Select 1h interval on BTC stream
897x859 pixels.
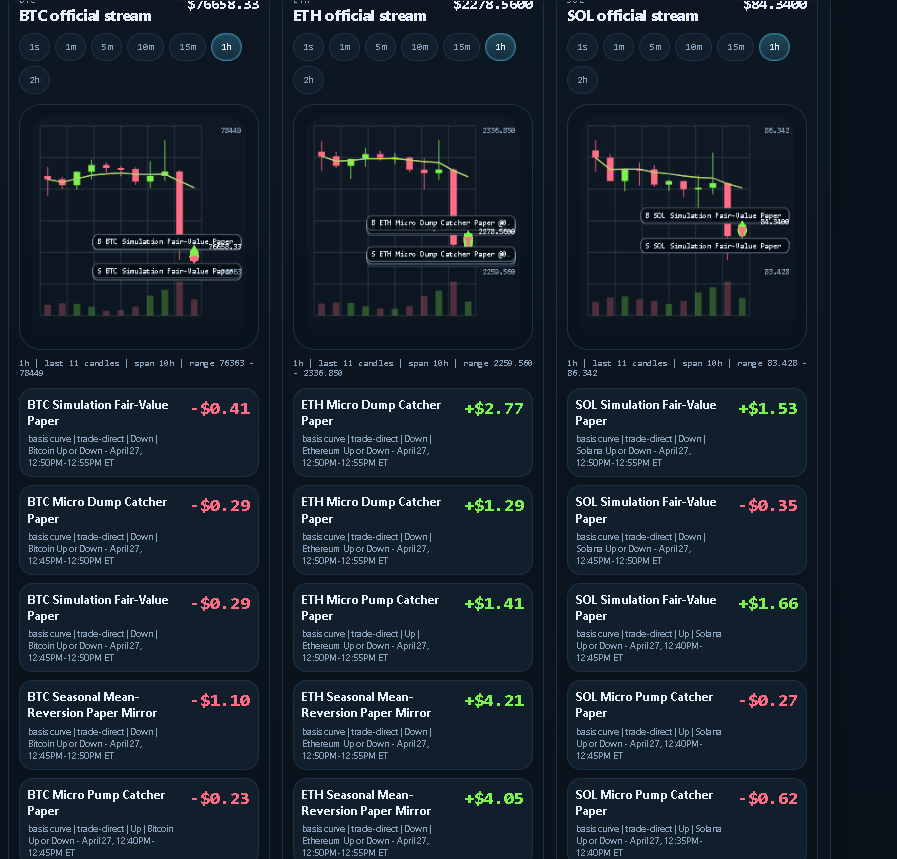point(227,47)
